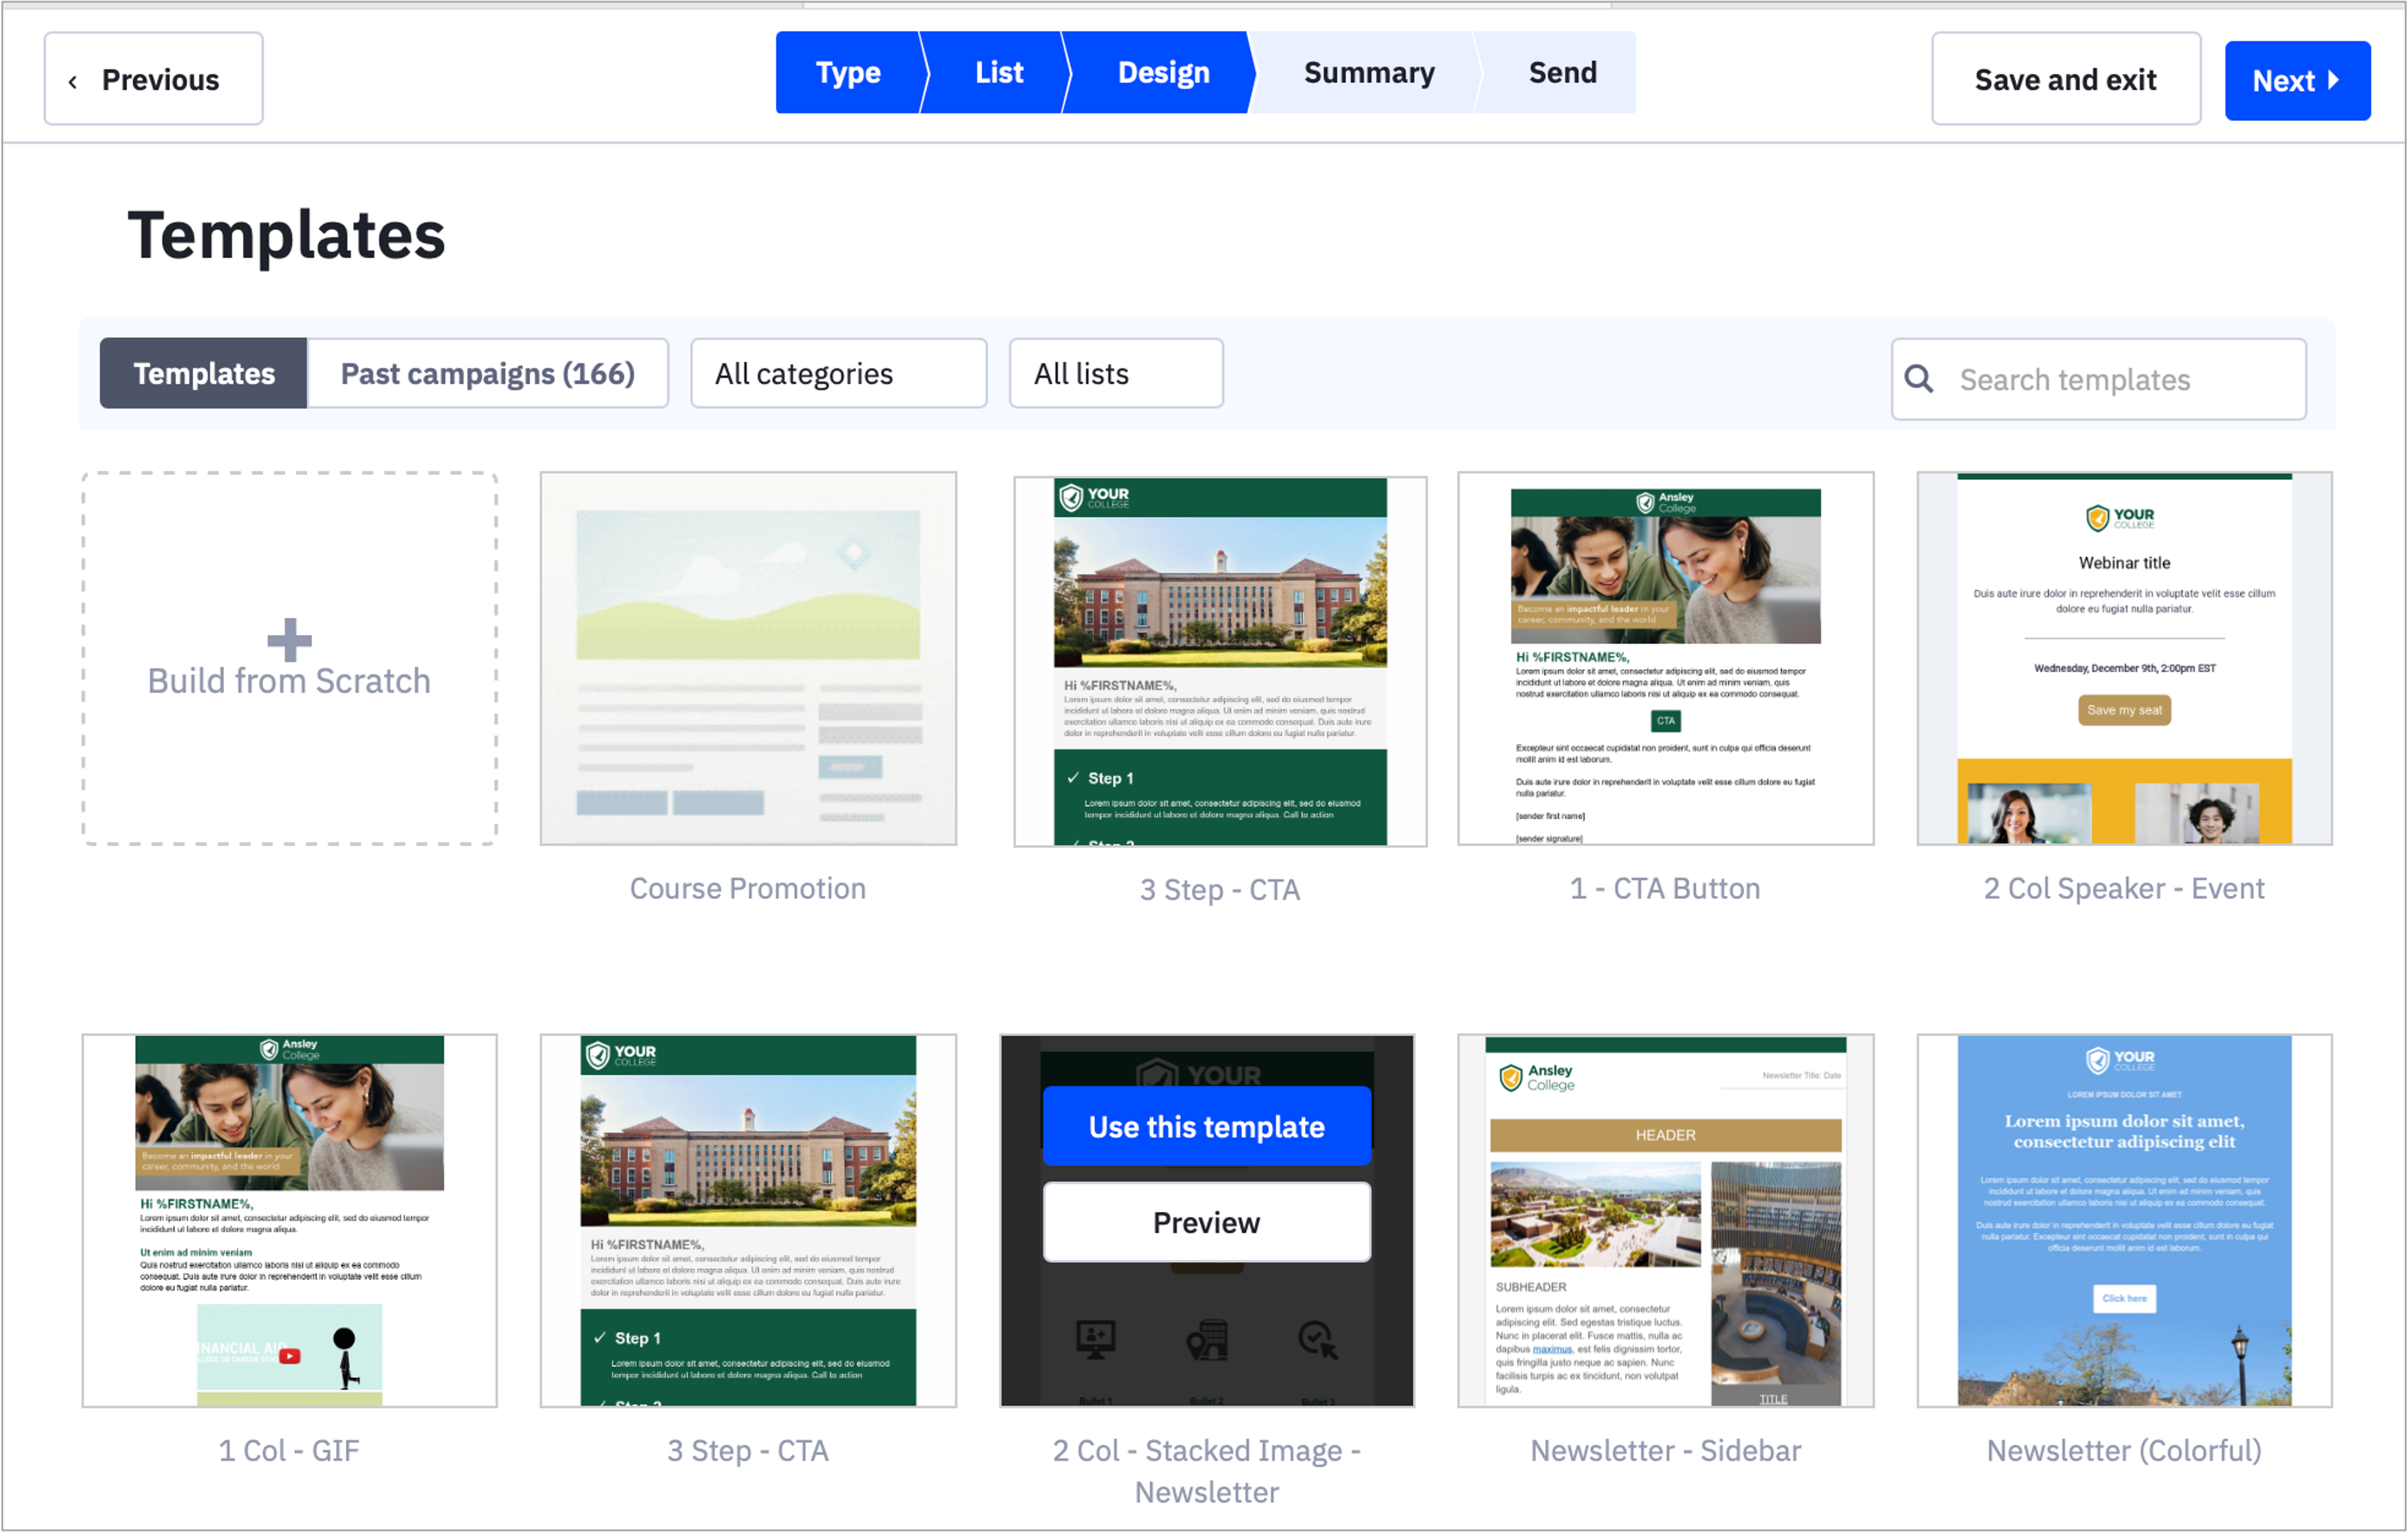The image size is (2408, 1532).
Task: Click the 2 Col Speaker - Event label
Action: coord(2124,888)
